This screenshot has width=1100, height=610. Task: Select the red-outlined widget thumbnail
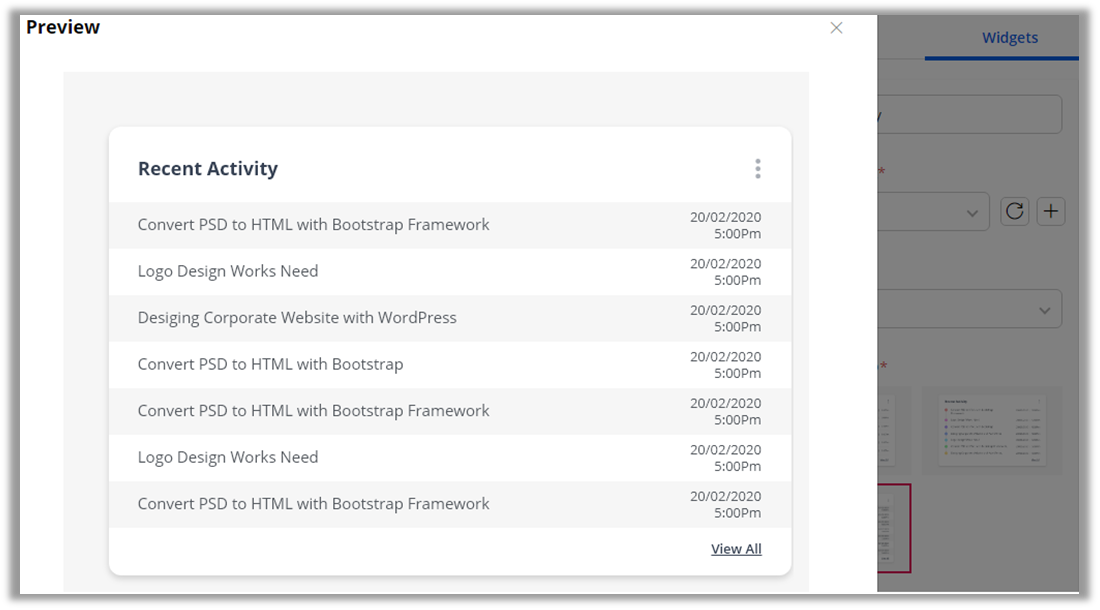pos(894,528)
